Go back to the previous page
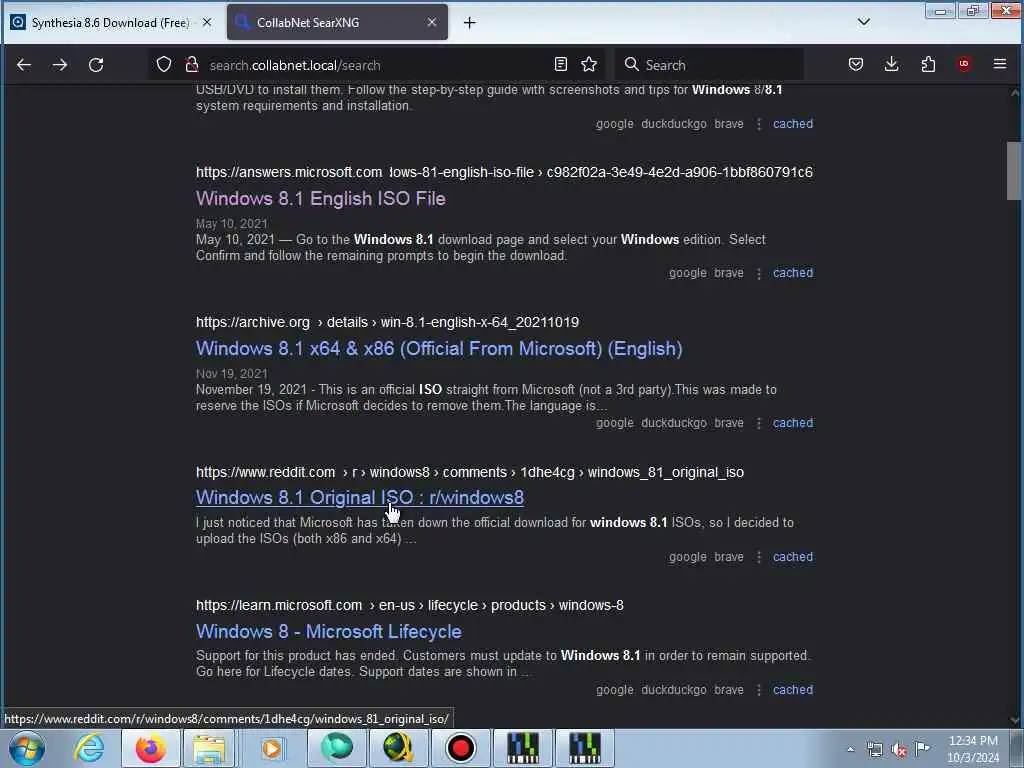The width and height of the screenshot is (1024, 768). click(x=24, y=65)
